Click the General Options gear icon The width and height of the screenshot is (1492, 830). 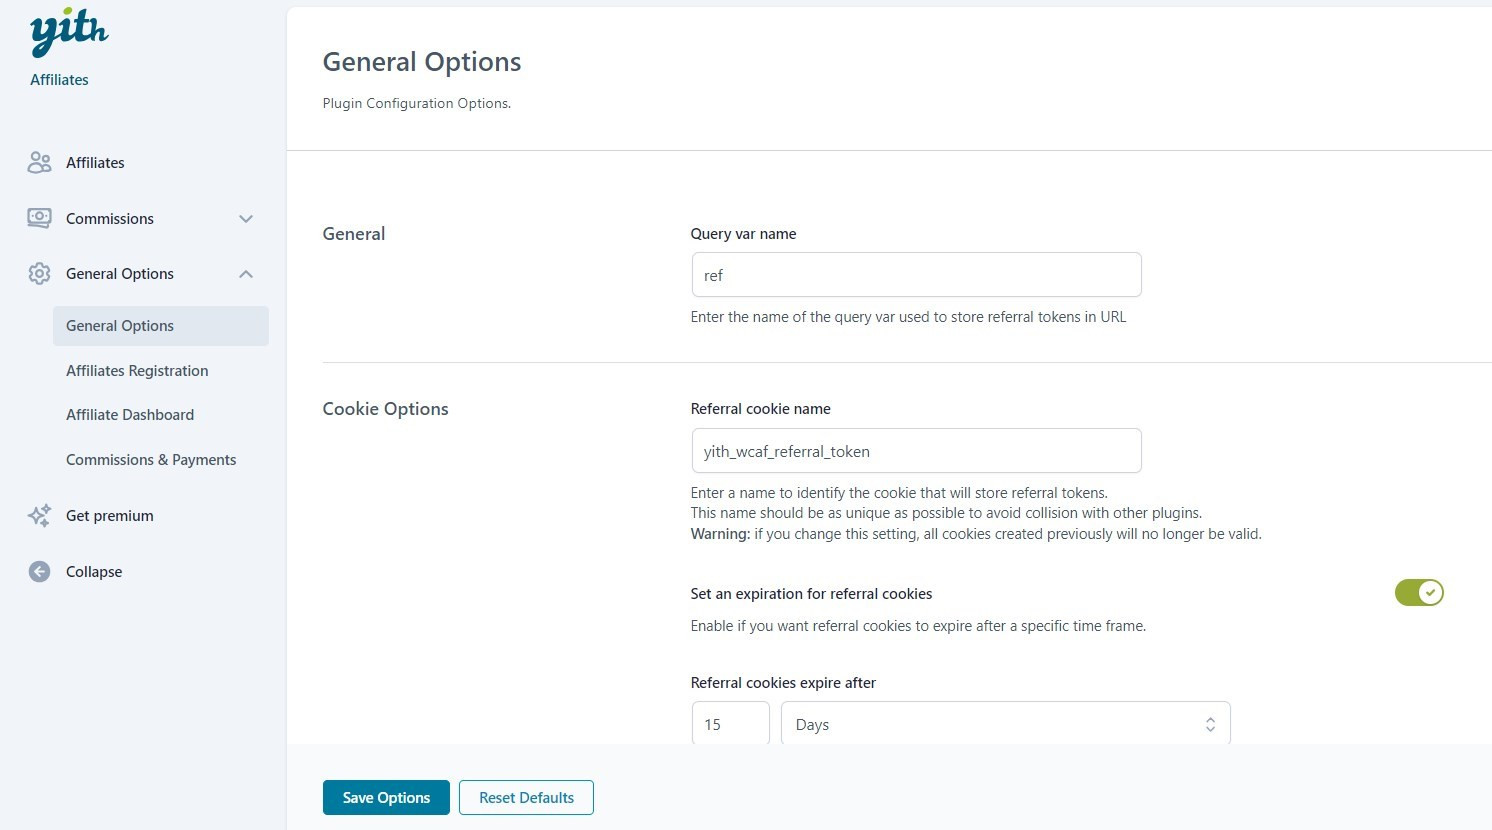tap(39, 273)
